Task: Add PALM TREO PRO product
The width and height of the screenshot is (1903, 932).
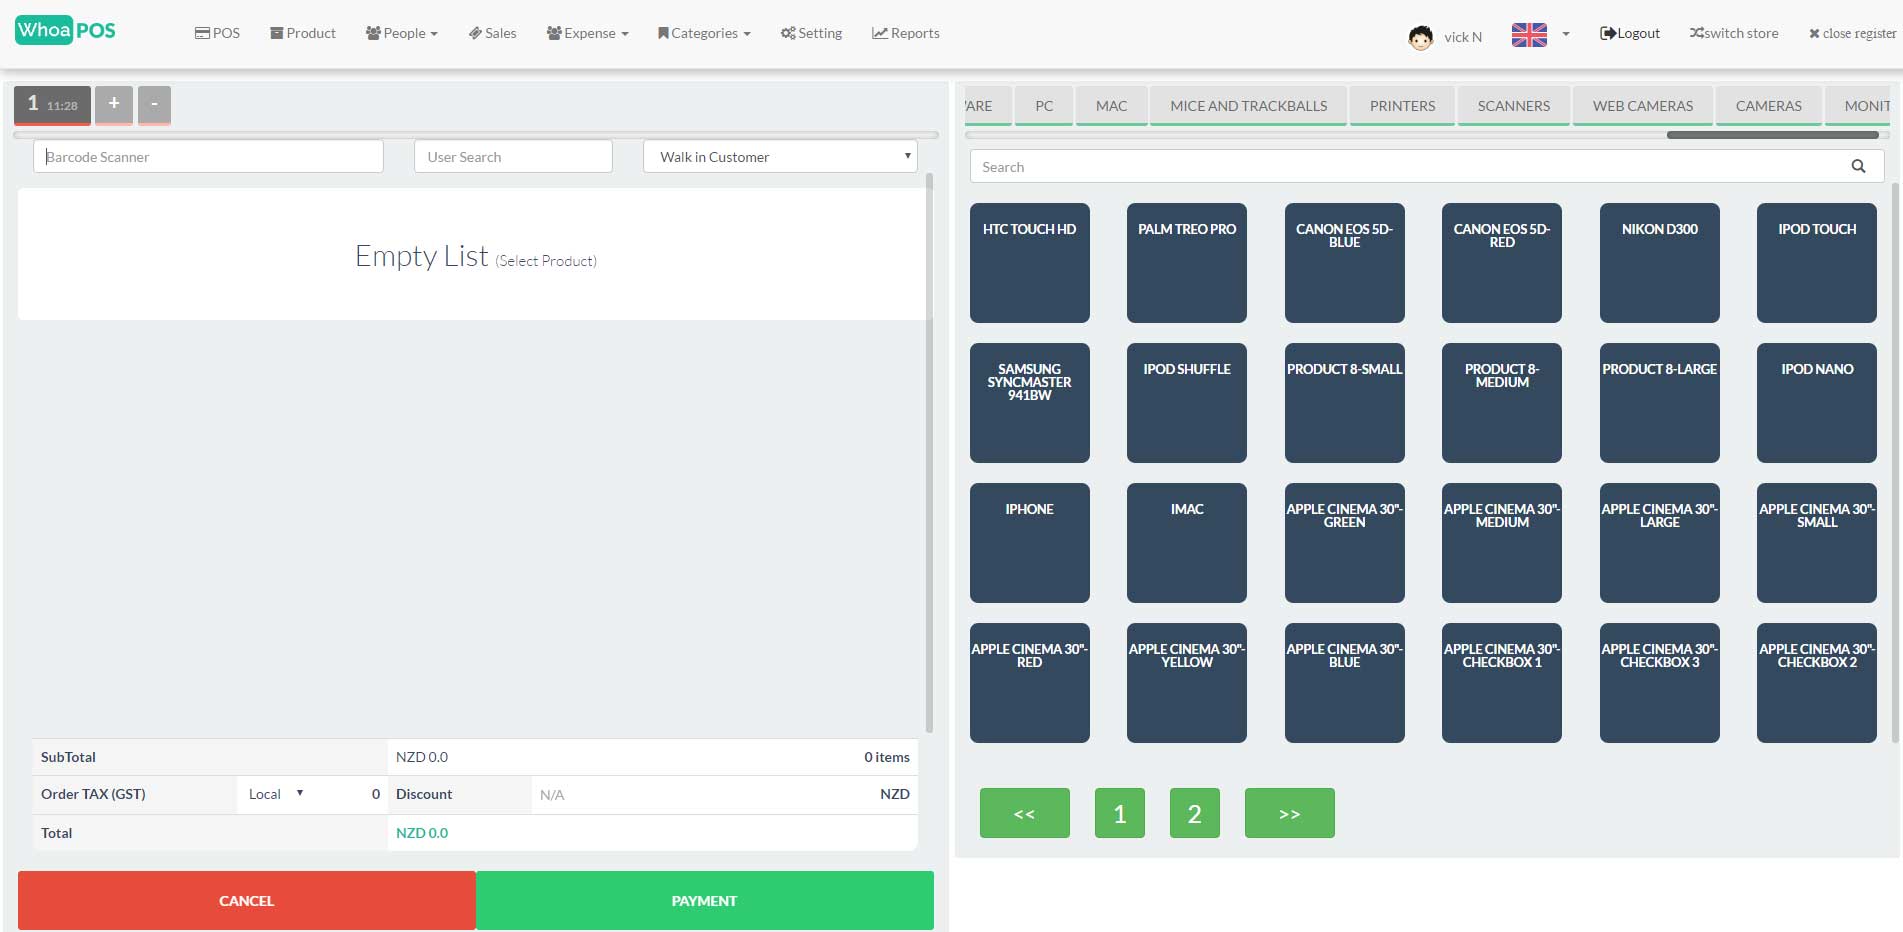Action: point(1186,263)
